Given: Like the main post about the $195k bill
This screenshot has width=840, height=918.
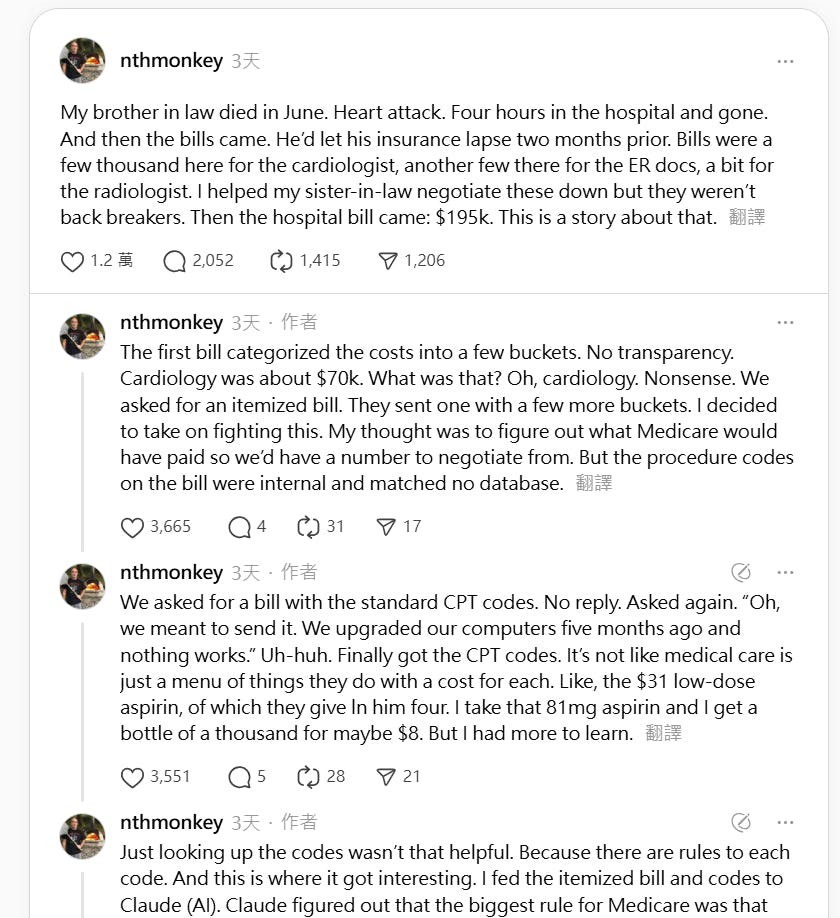Looking at the screenshot, I should (73, 261).
